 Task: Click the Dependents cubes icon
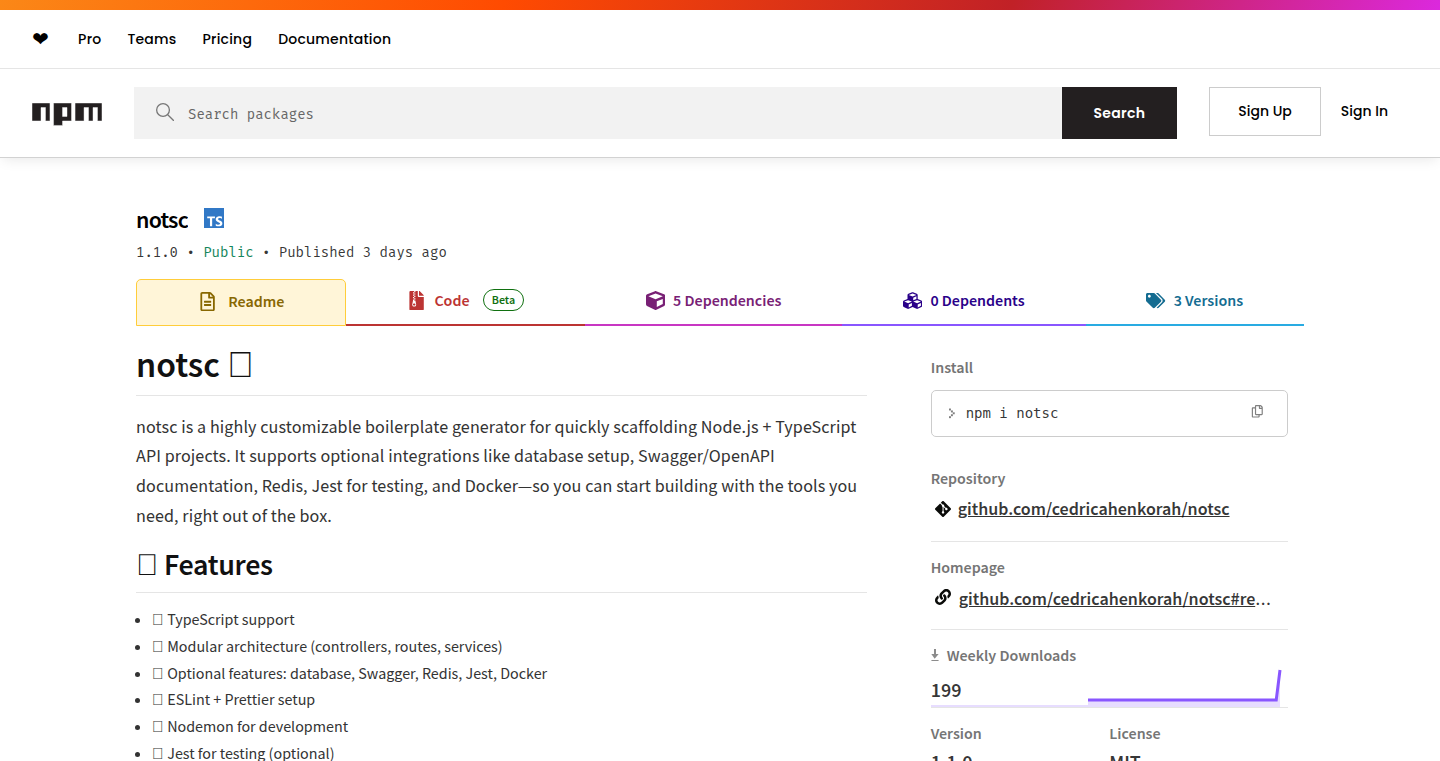pyautogui.click(x=912, y=300)
